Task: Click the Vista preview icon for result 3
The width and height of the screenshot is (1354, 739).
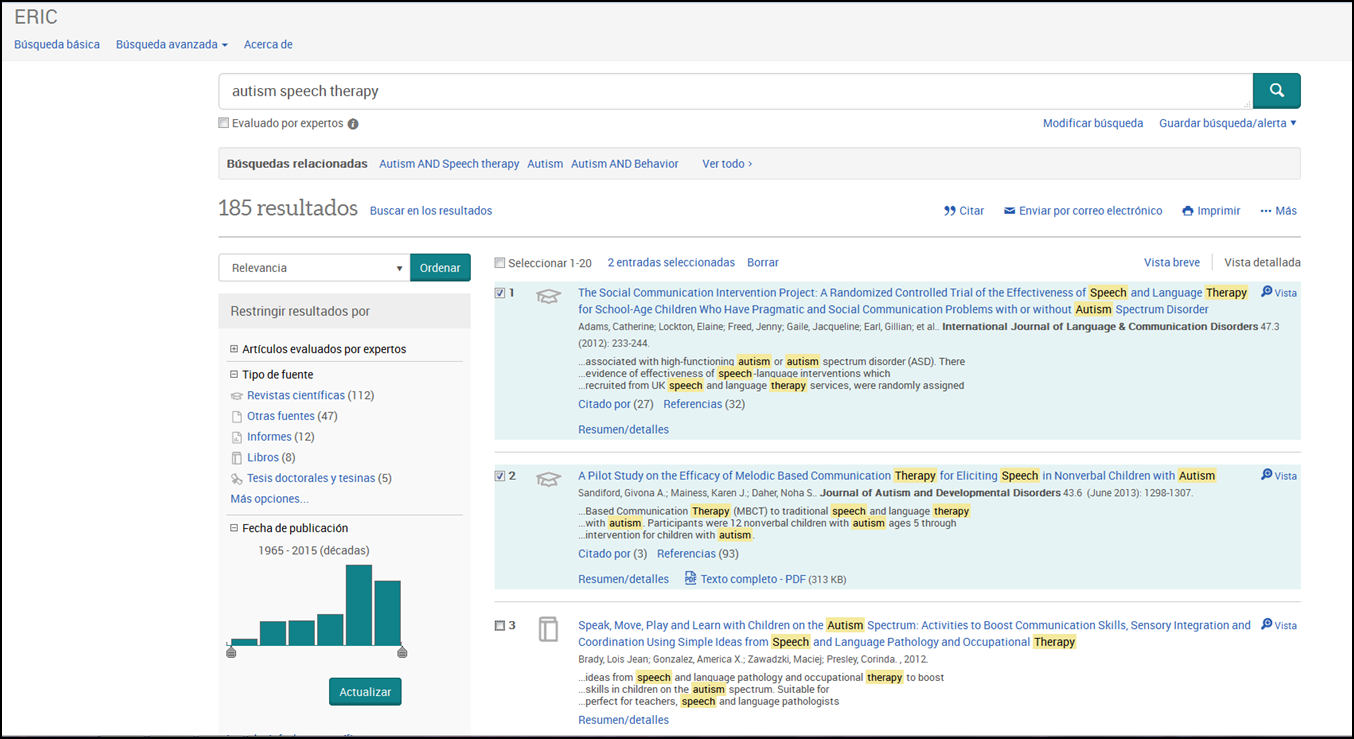Action: tap(1267, 624)
